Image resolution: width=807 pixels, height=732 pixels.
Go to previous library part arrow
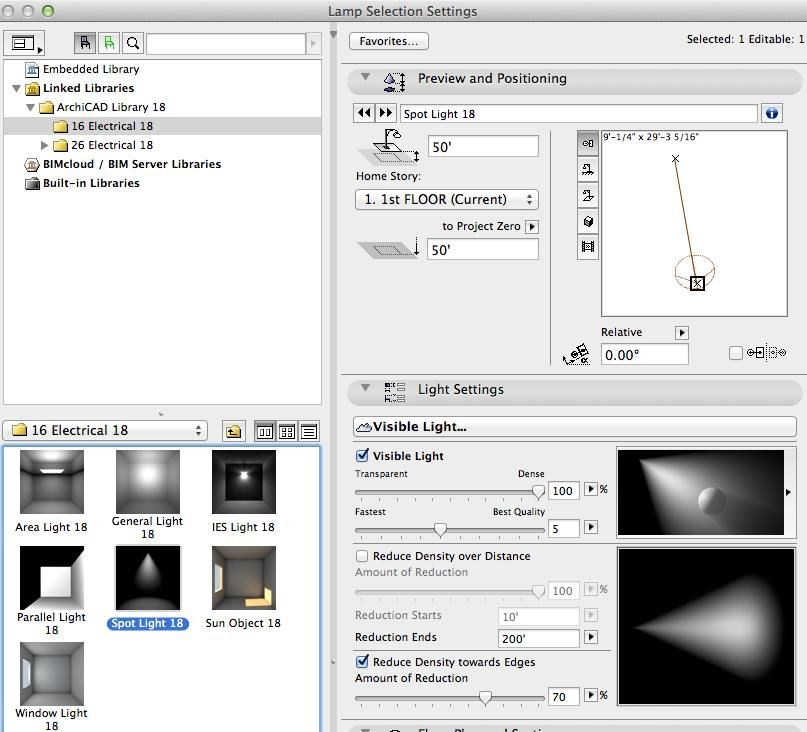[x=364, y=113]
